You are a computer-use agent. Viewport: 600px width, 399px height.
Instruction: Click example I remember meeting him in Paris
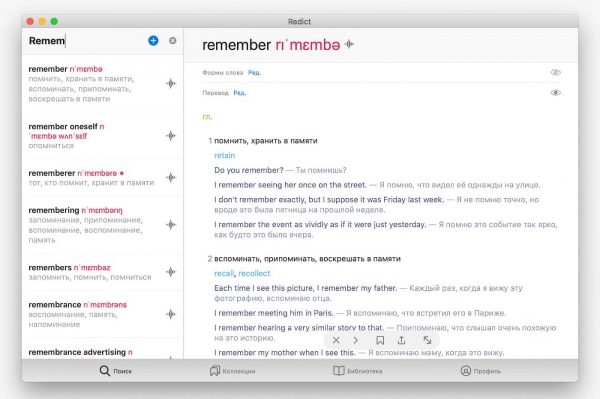point(274,313)
